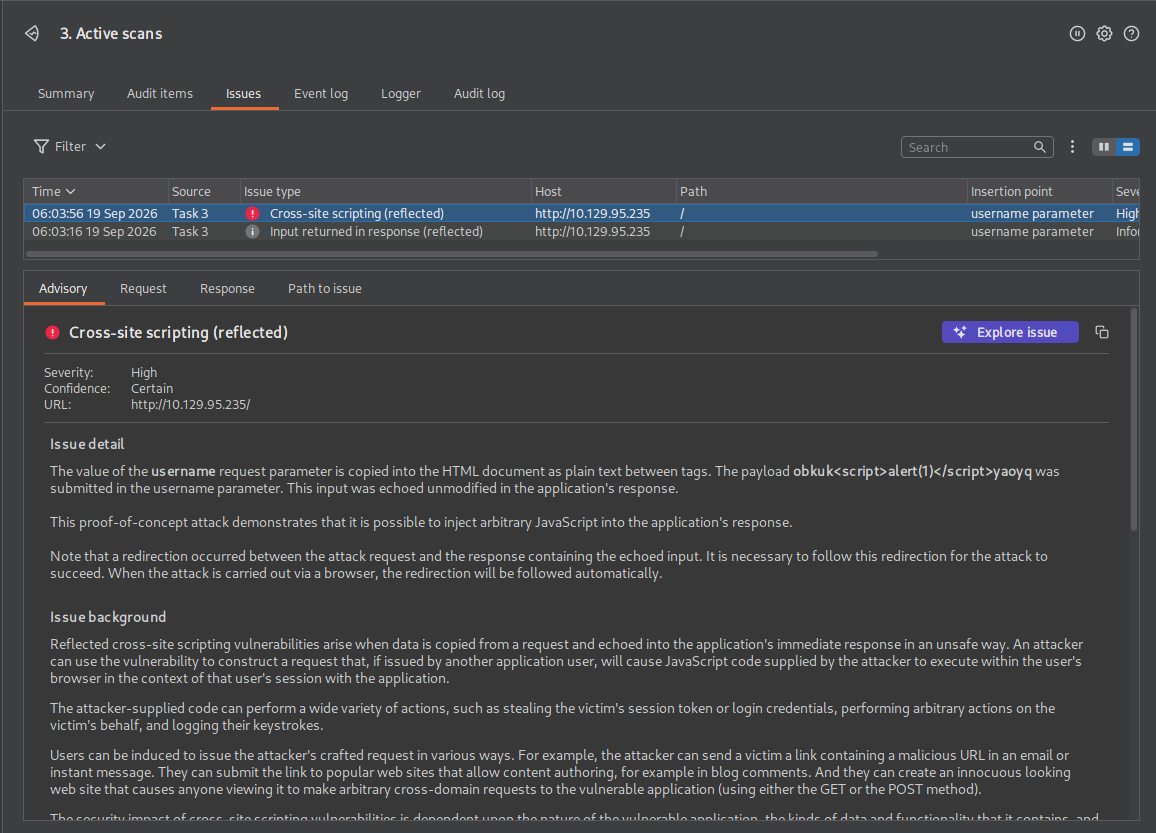
Task: Open the three-dot options menu
Action: 1072,147
